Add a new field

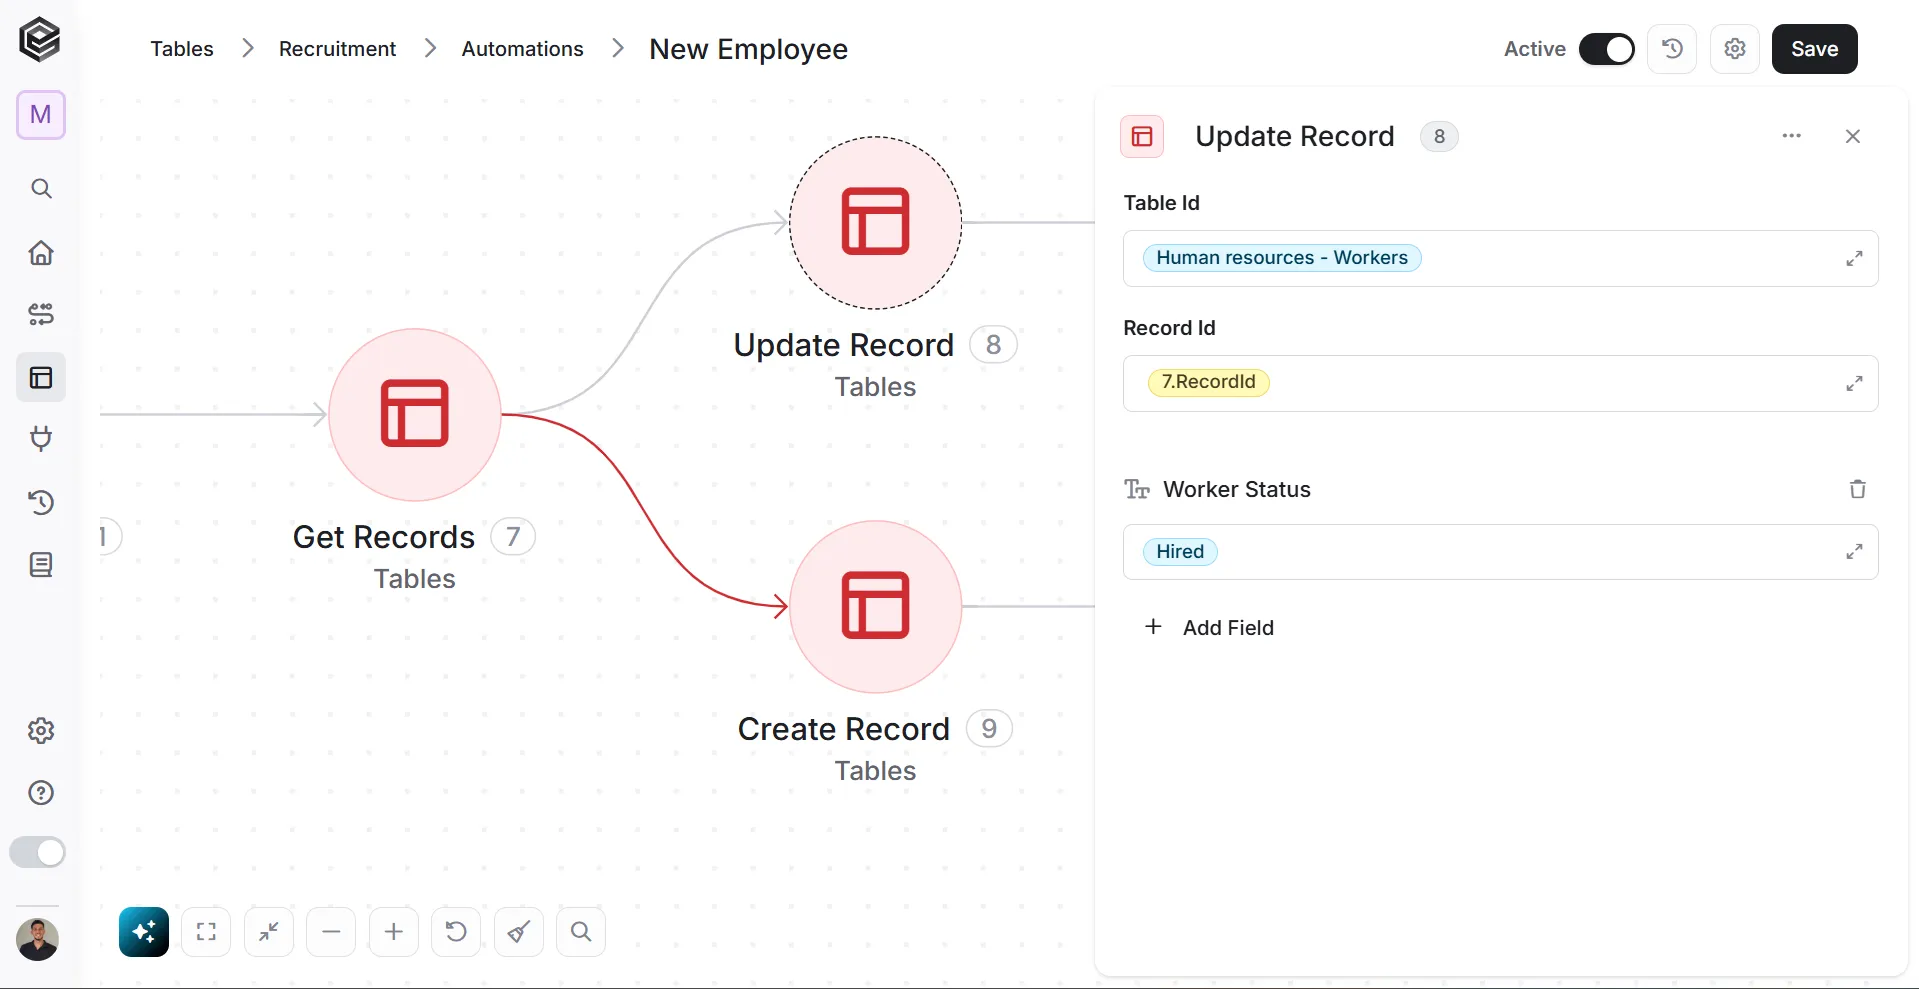point(1209,627)
